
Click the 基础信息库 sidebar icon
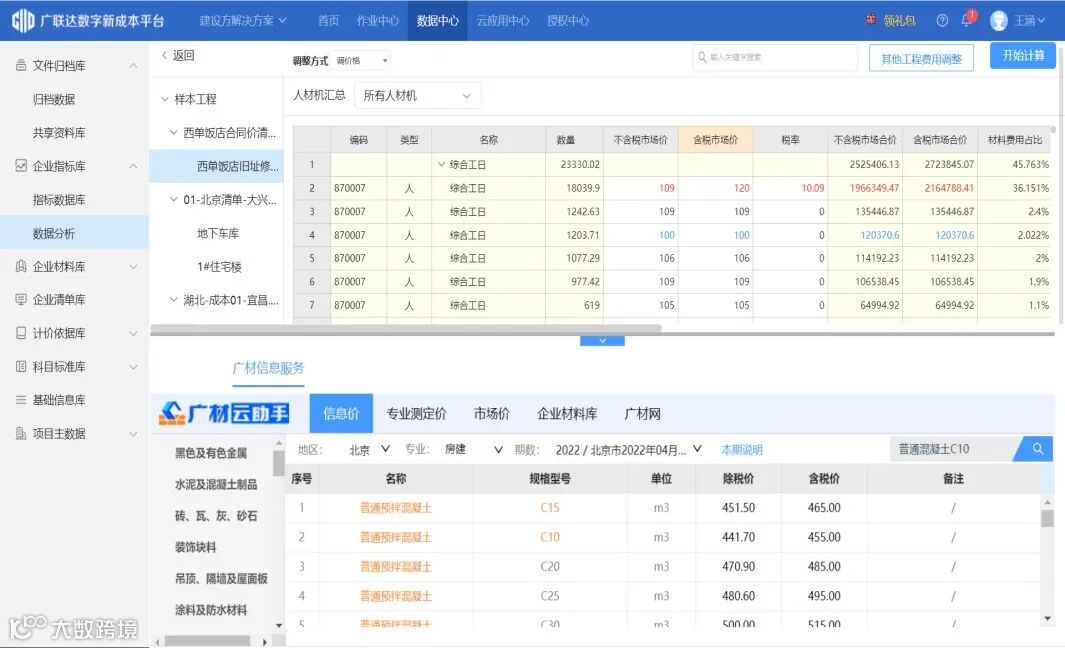[x=21, y=399]
